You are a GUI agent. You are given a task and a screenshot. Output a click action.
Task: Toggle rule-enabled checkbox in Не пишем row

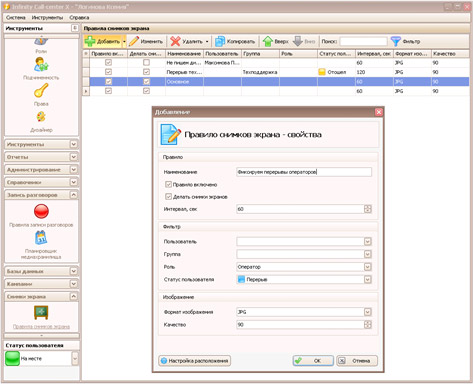coord(108,62)
